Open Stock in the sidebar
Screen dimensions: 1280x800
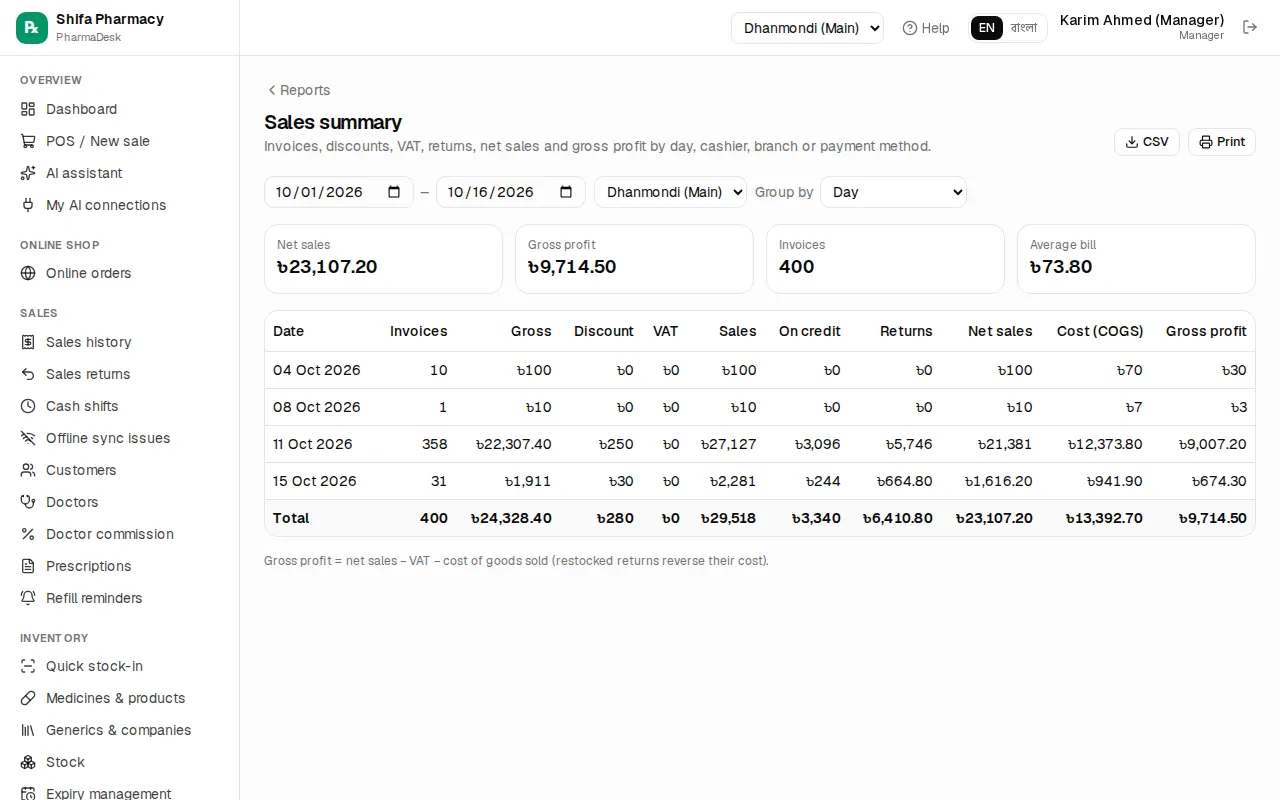pos(119,762)
